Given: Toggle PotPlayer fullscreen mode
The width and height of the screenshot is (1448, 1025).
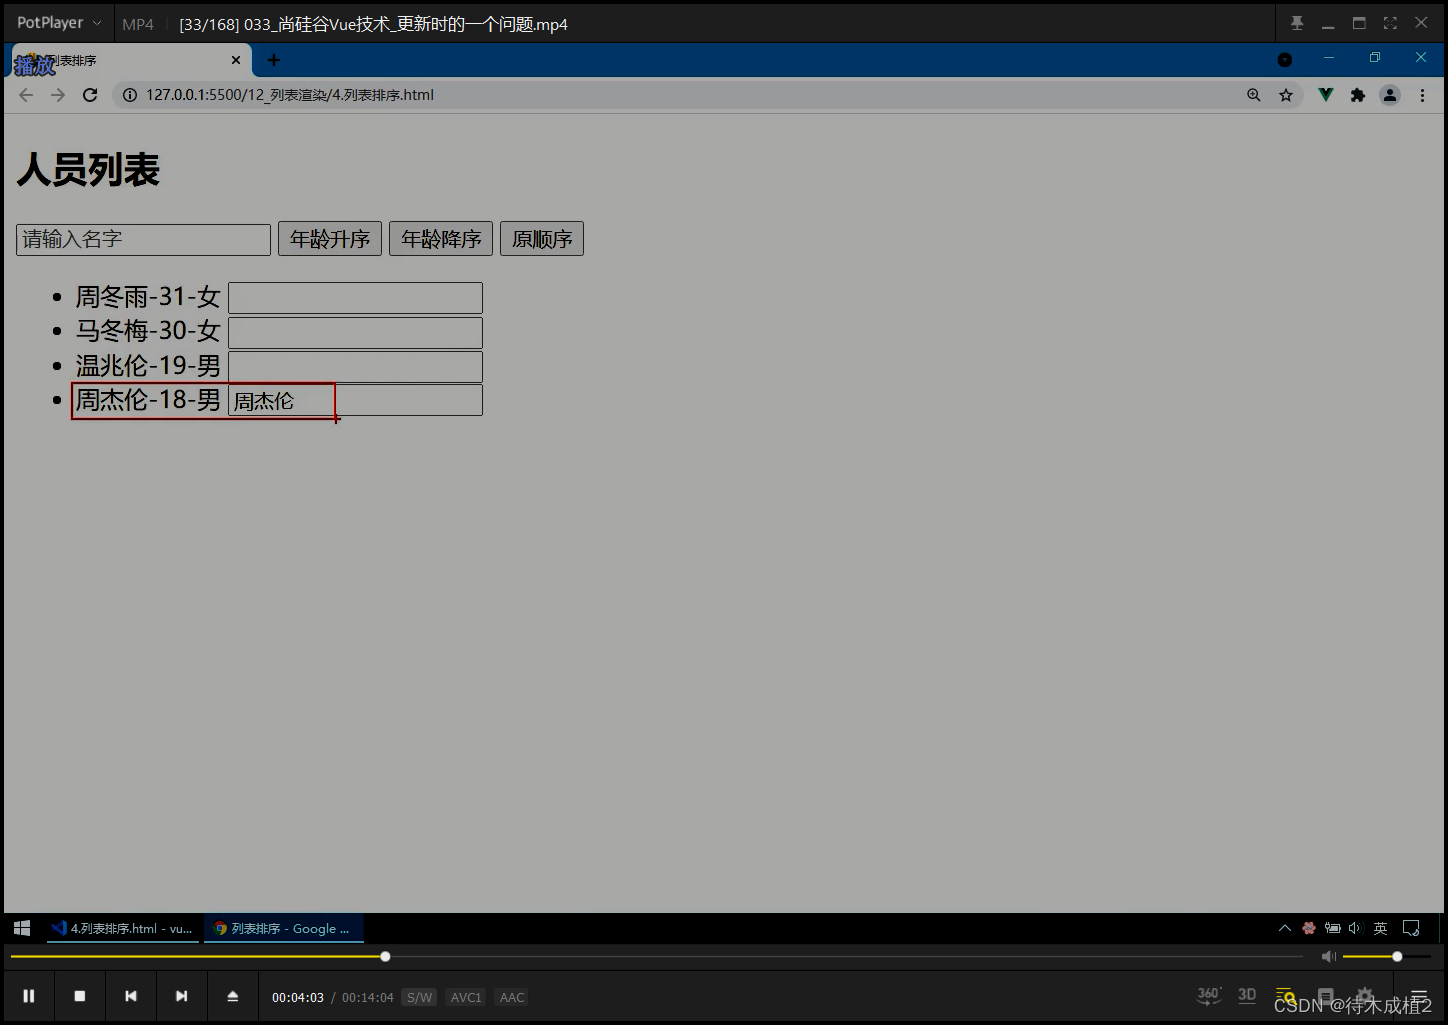Looking at the screenshot, I should coord(1390,23).
